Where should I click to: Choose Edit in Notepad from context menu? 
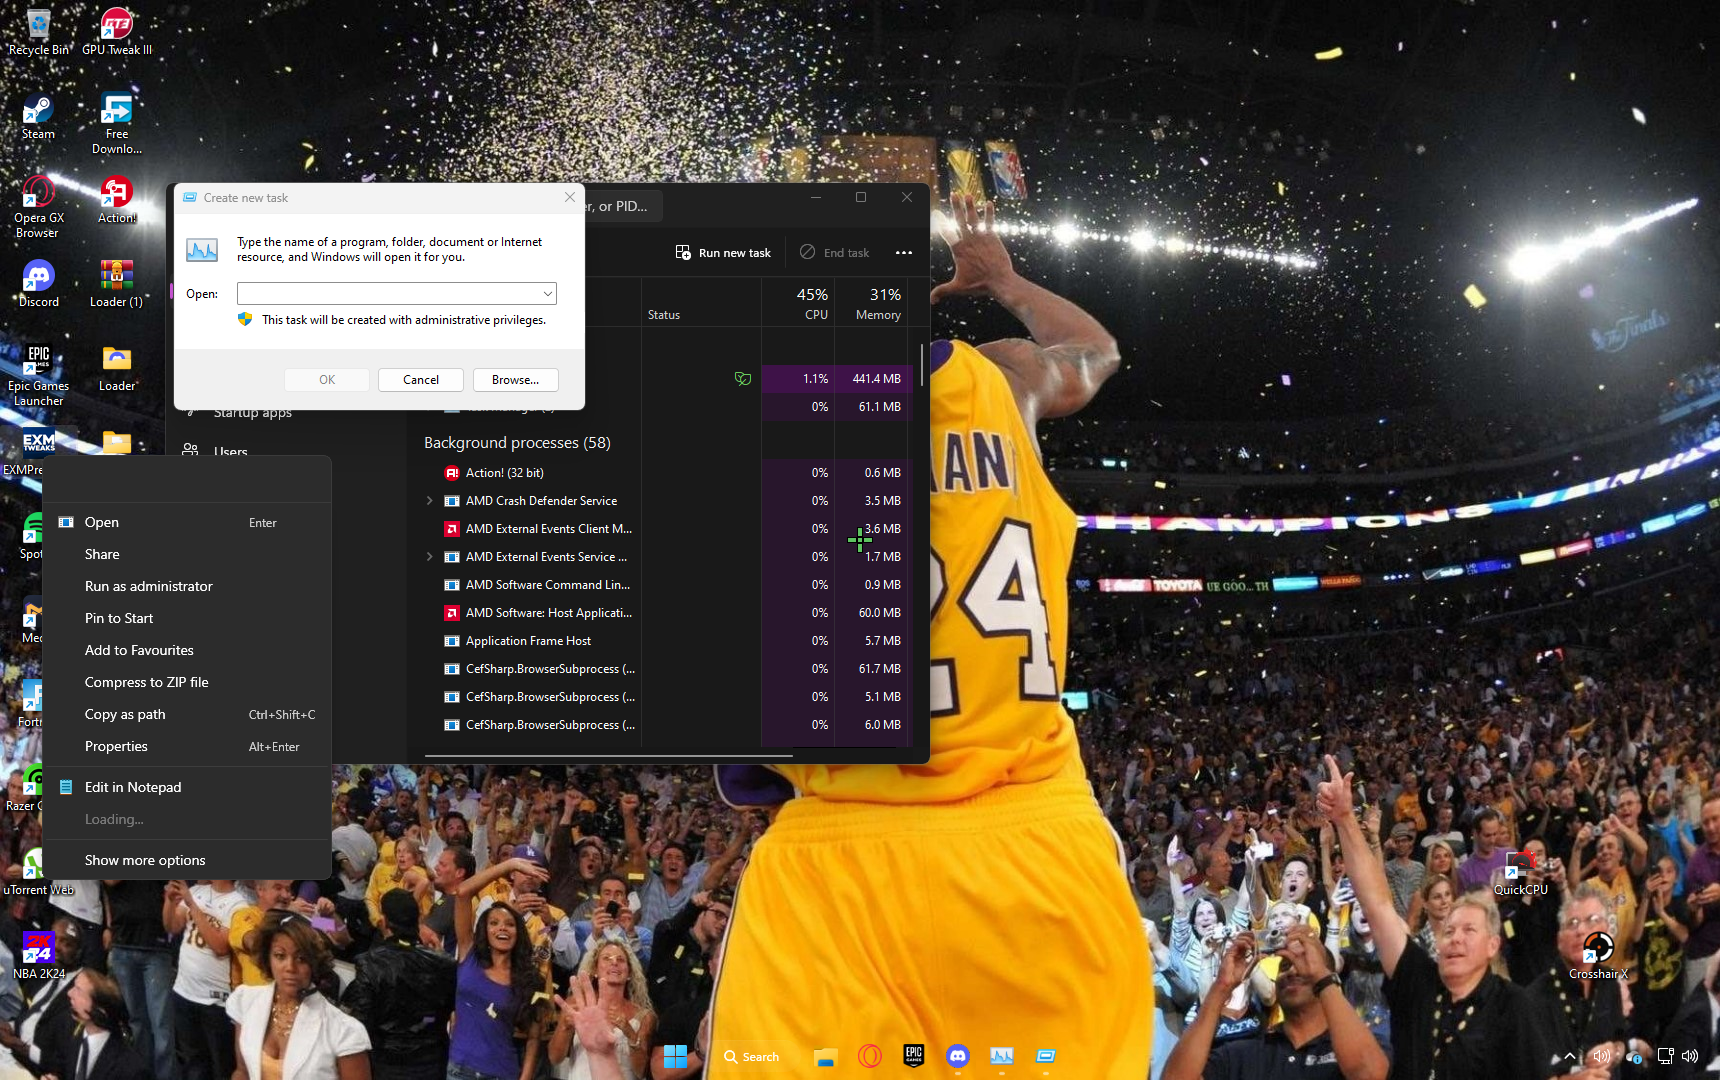click(x=187, y=787)
